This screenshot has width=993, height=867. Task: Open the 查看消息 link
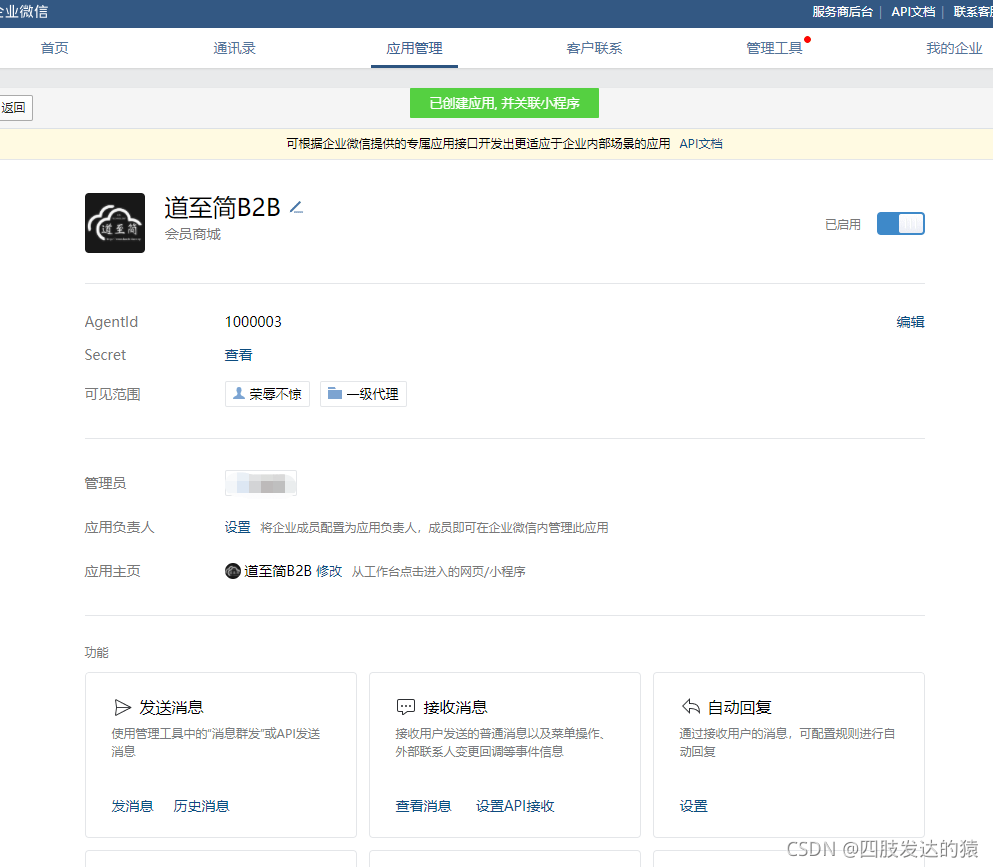[423, 806]
